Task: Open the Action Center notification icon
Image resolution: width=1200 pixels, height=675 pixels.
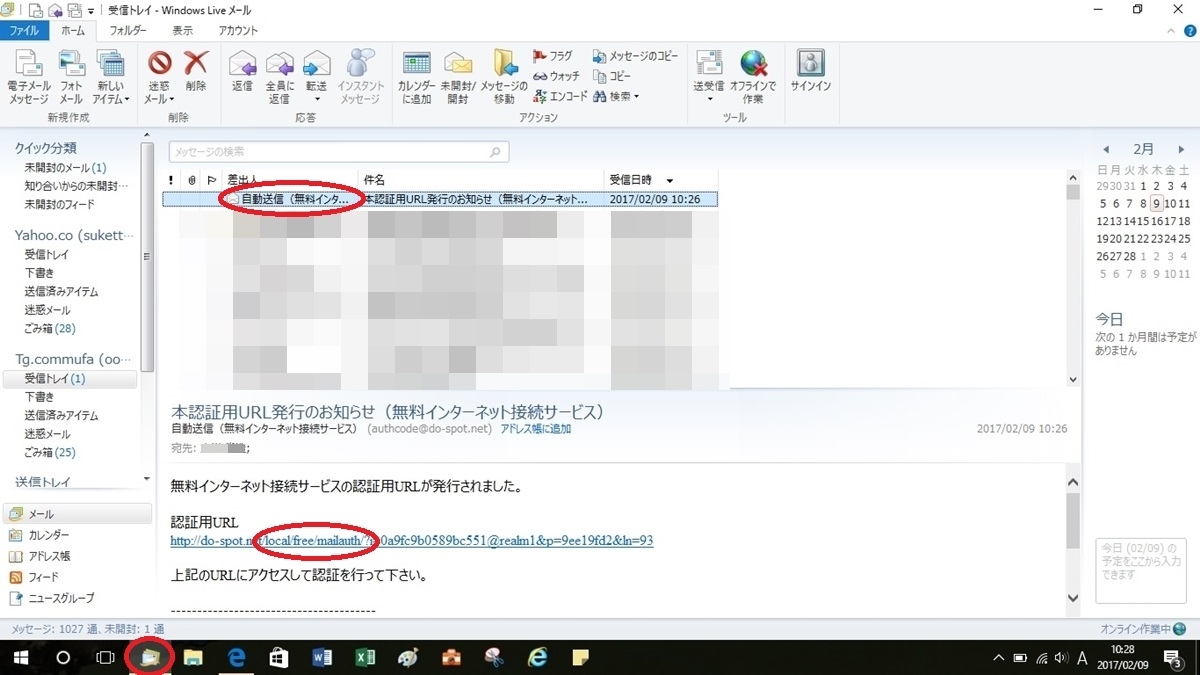Action: point(1174,657)
